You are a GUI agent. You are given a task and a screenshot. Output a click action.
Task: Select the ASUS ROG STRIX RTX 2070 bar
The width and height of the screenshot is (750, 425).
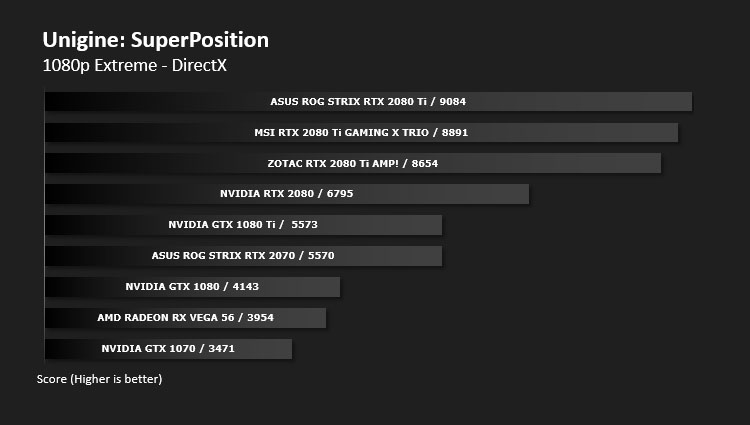point(243,256)
